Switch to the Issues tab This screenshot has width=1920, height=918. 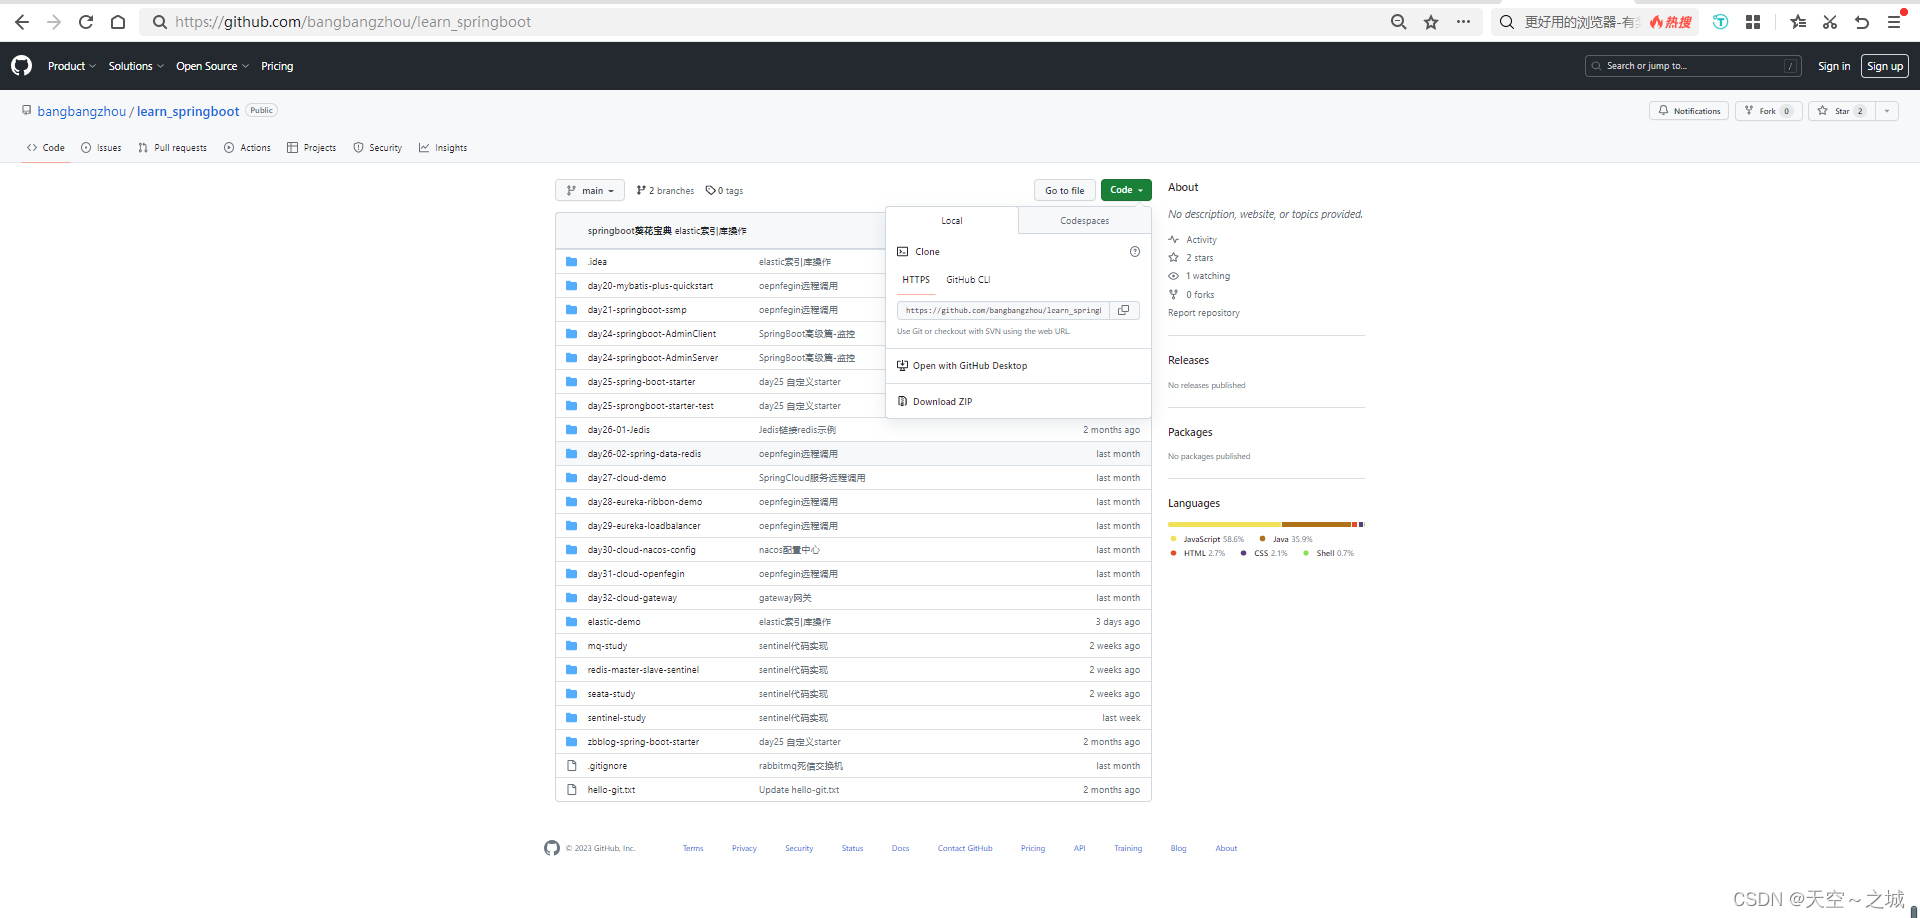coord(101,148)
